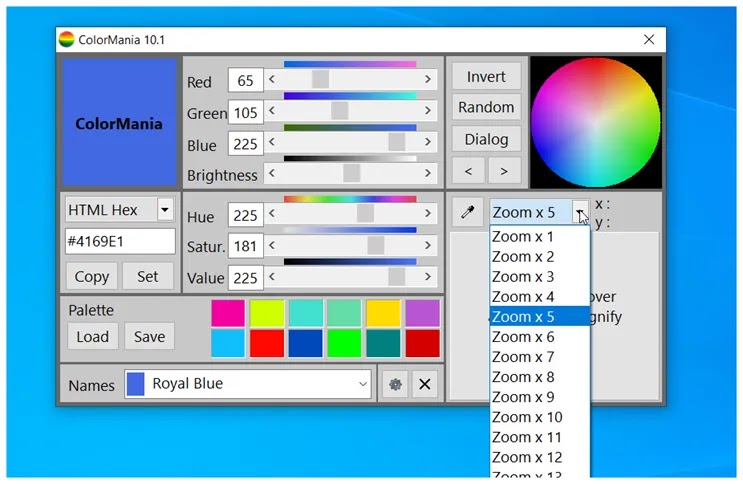Viewport: 743px width, 484px height.
Task: Open settings with the gear icon
Action: (395, 384)
